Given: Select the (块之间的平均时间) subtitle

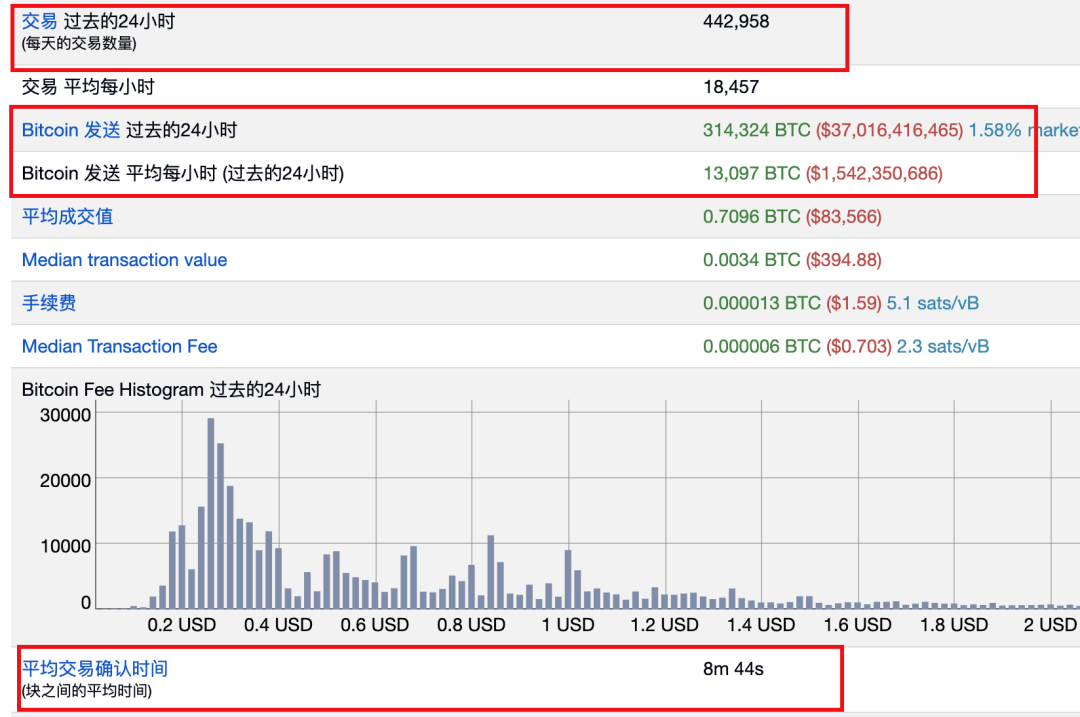Looking at the screenshot, I should pyautogui.click(x=87, y=691).
